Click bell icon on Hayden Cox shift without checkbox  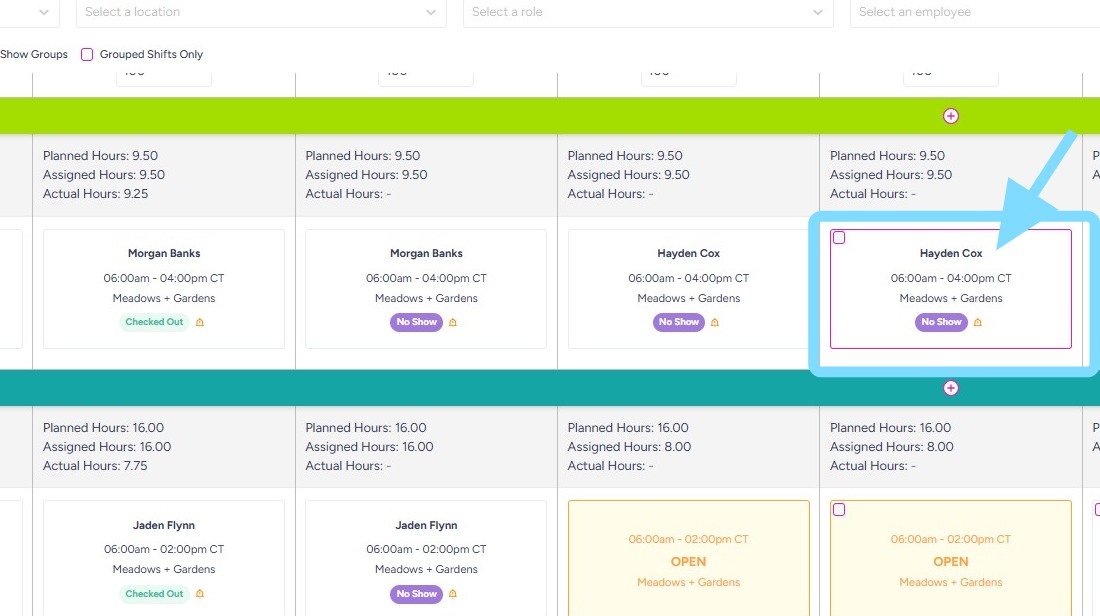click(x=714, y=323)
